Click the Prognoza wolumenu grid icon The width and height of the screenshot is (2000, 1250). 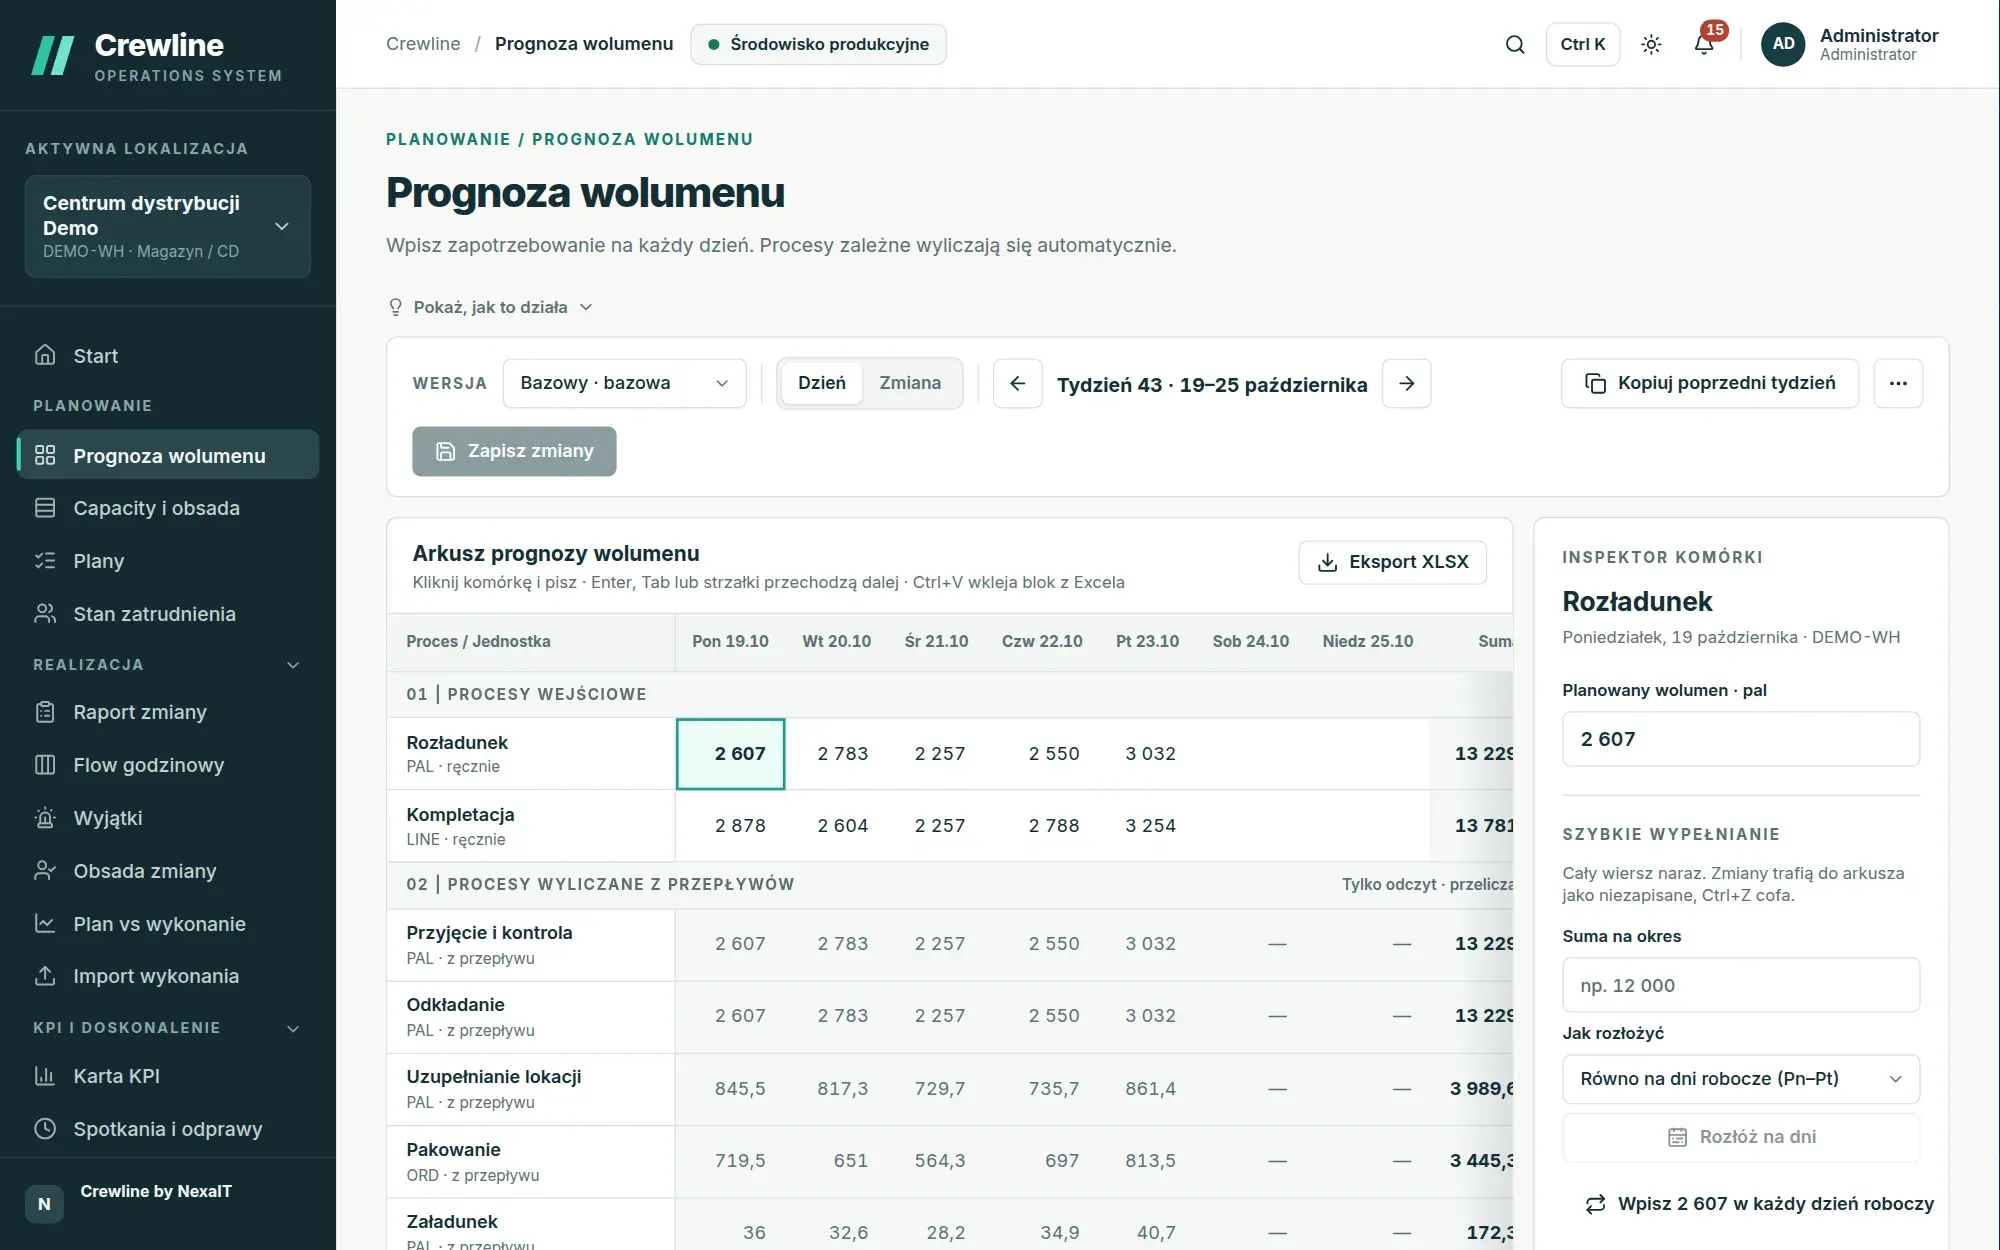pyautogui.click(x=45, y=456)
